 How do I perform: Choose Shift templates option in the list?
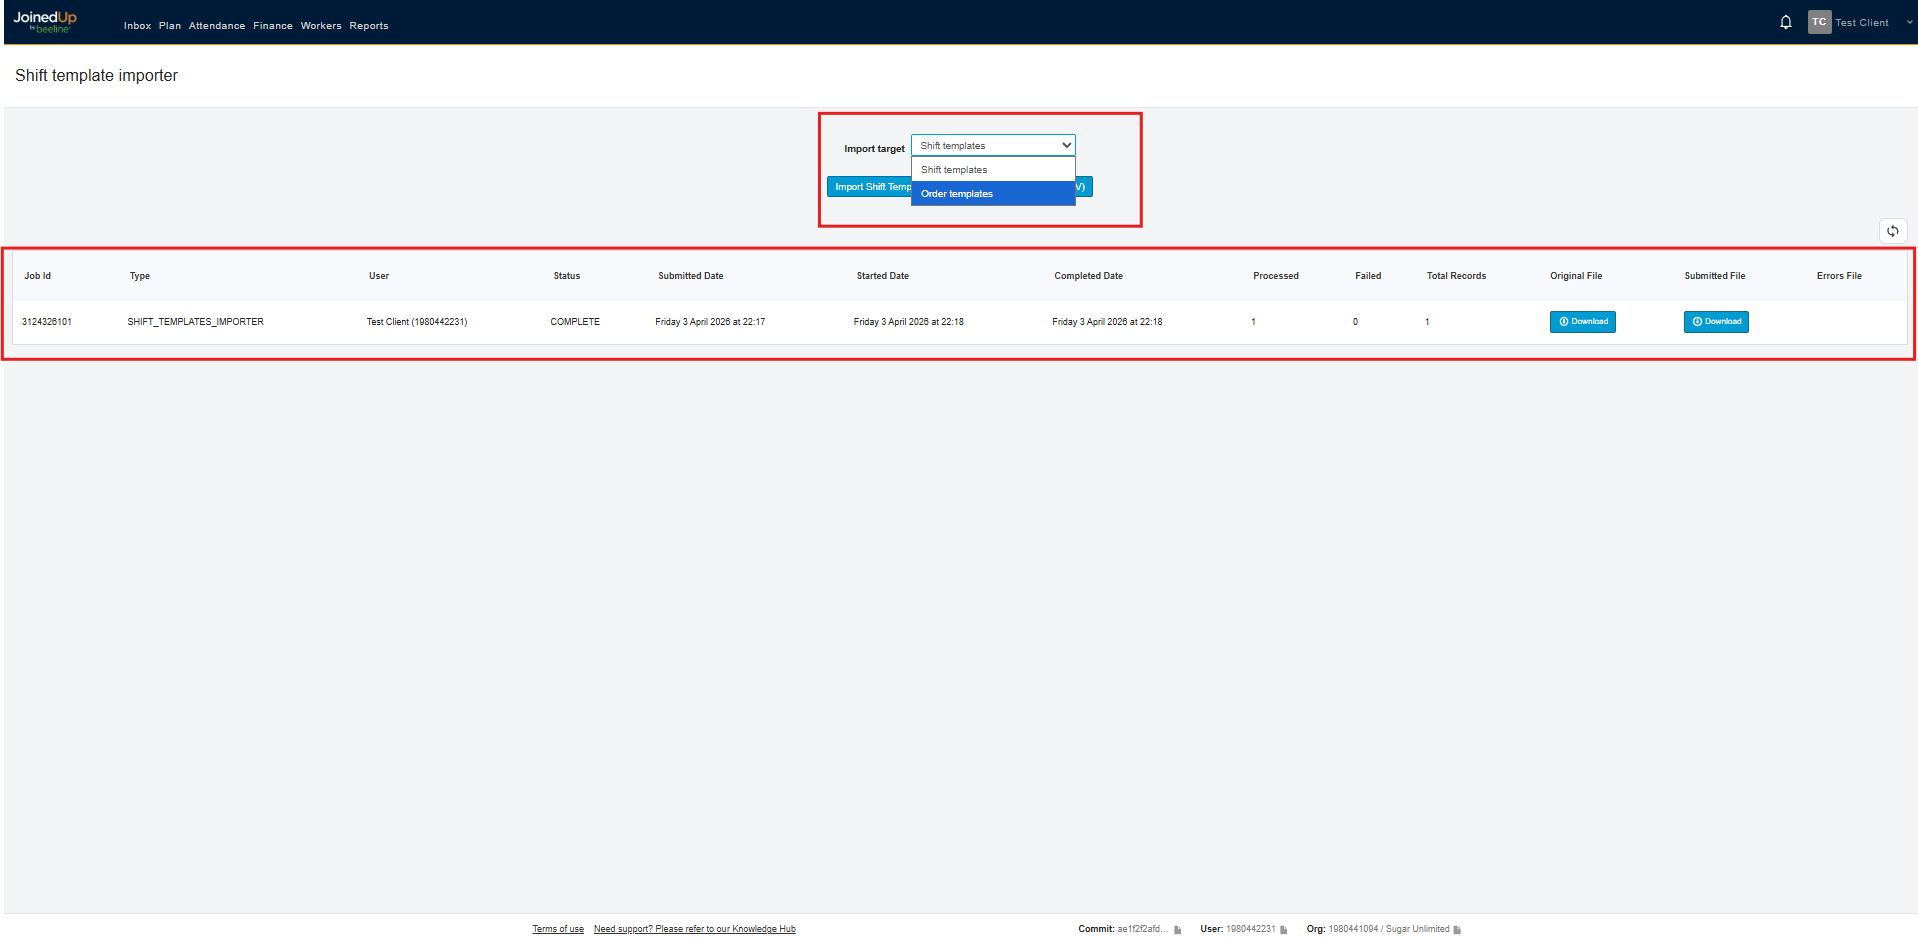point(992,170)
